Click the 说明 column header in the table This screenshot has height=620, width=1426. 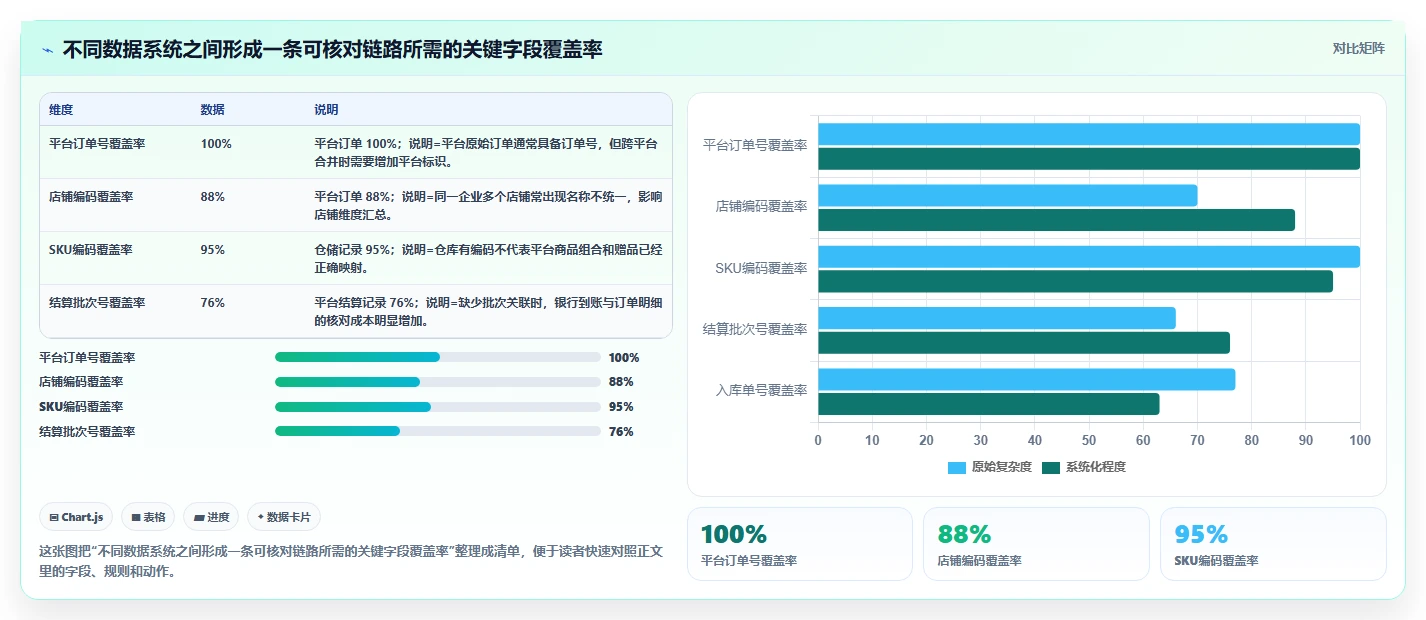point(326,110)
